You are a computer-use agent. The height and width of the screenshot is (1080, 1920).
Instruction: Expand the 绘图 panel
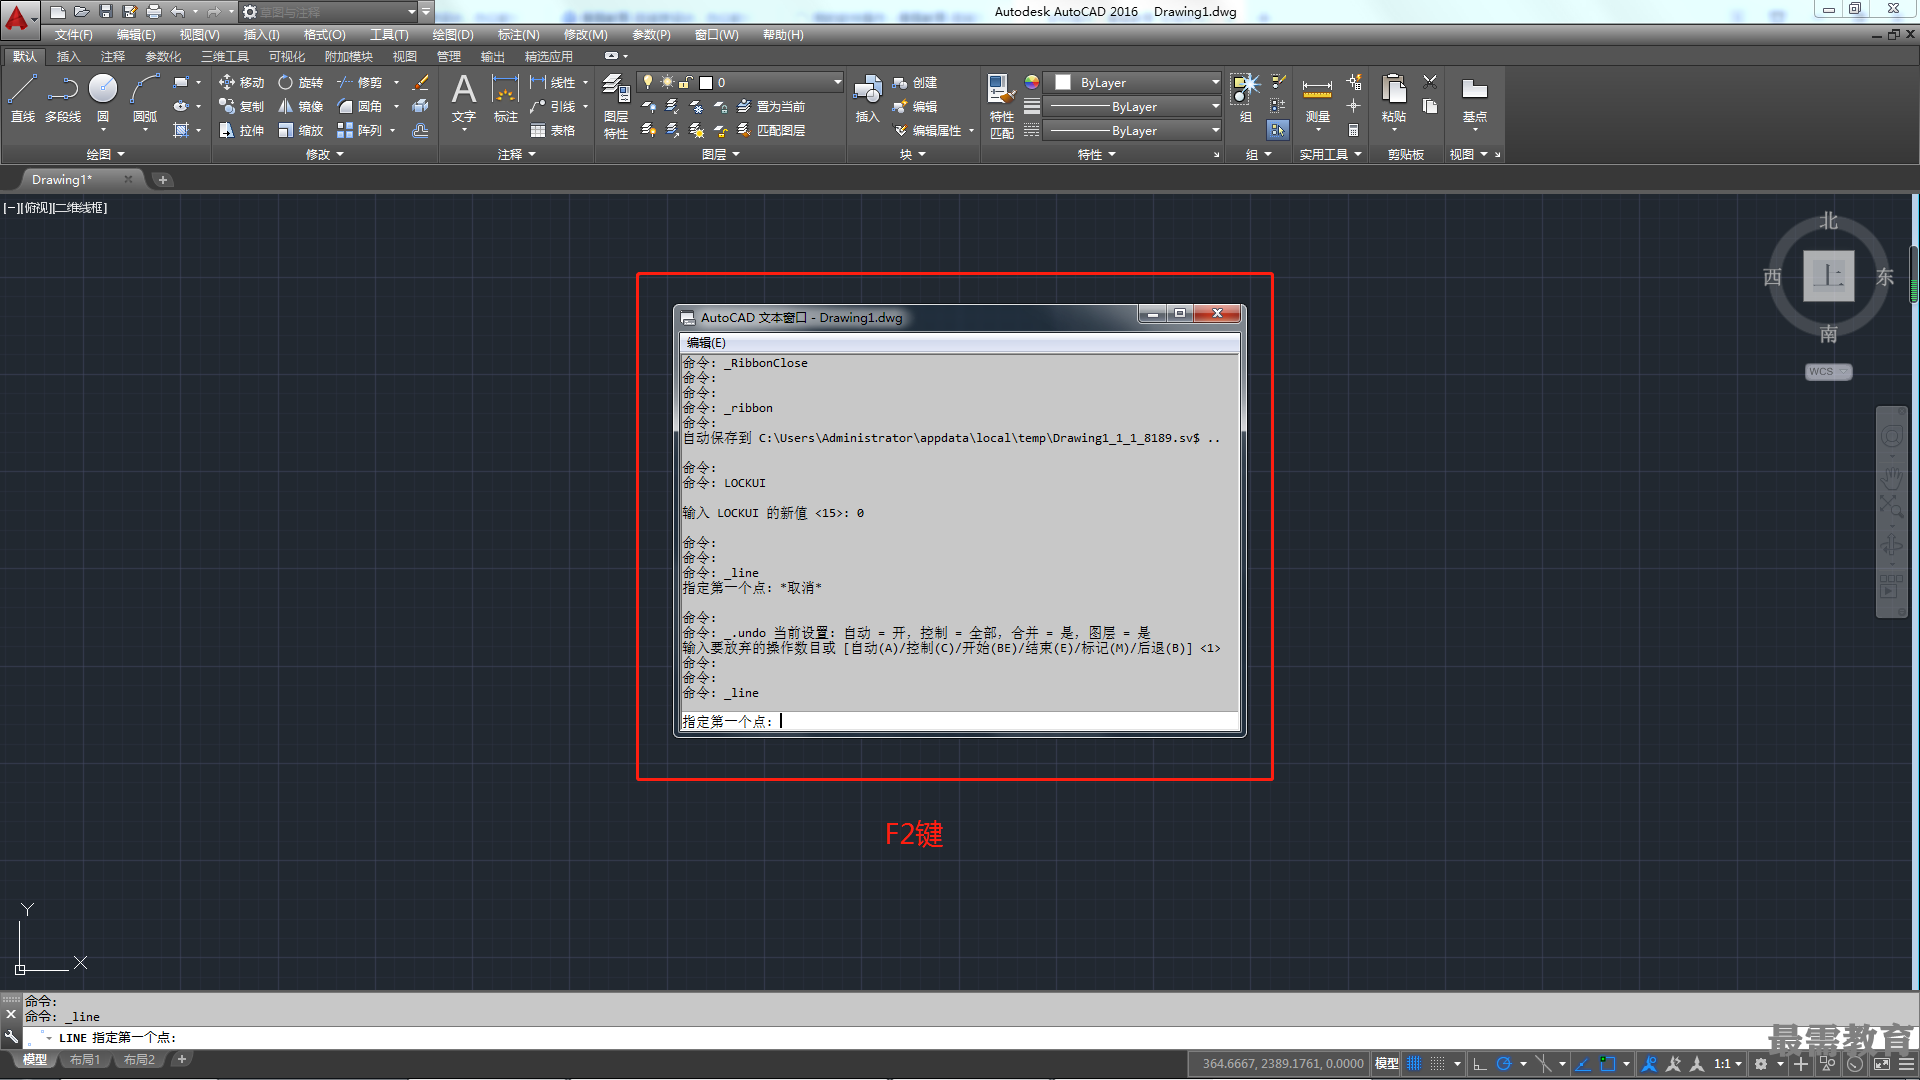pyautogui.click(x=105, y=155)
